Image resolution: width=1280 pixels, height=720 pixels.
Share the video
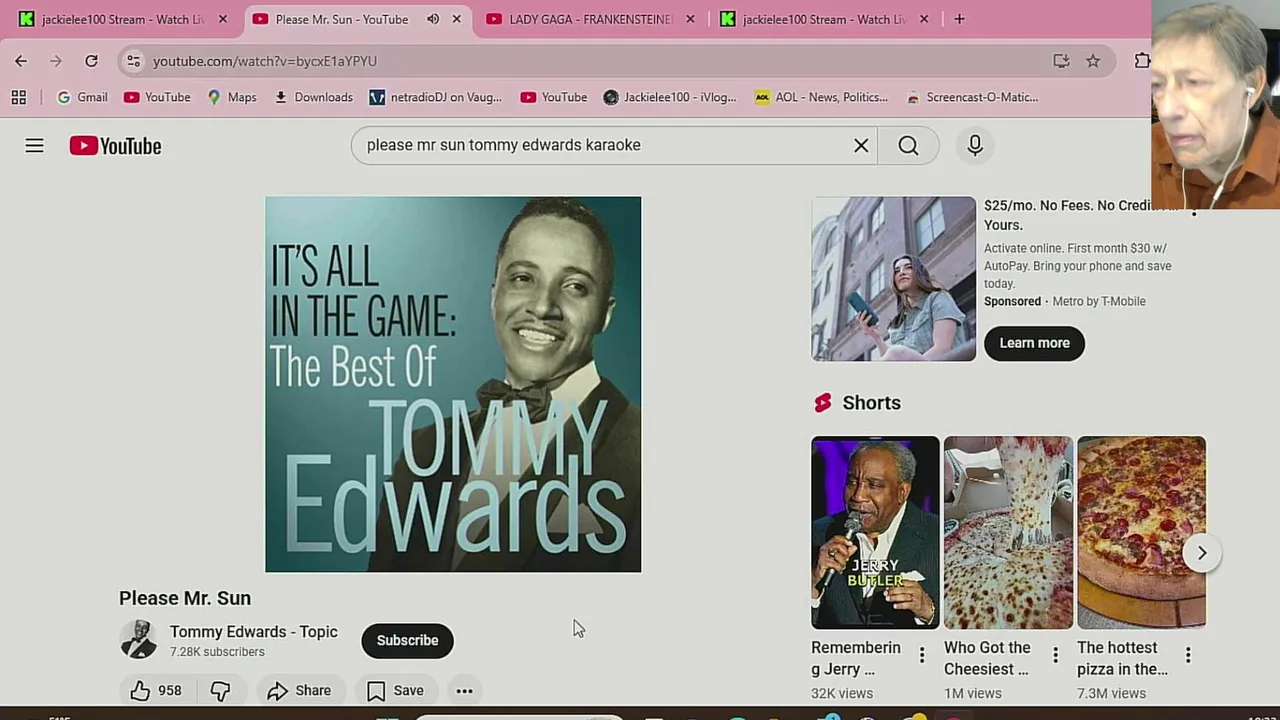pyautogui.click(x=299, y=690)
